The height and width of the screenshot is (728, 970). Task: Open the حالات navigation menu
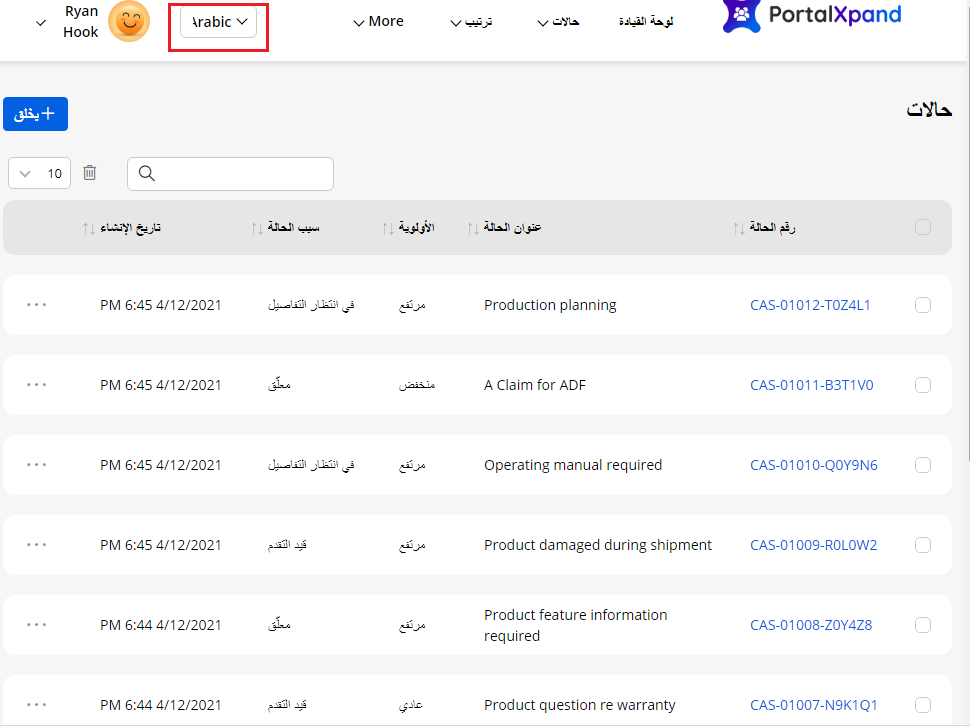point(558,21)
